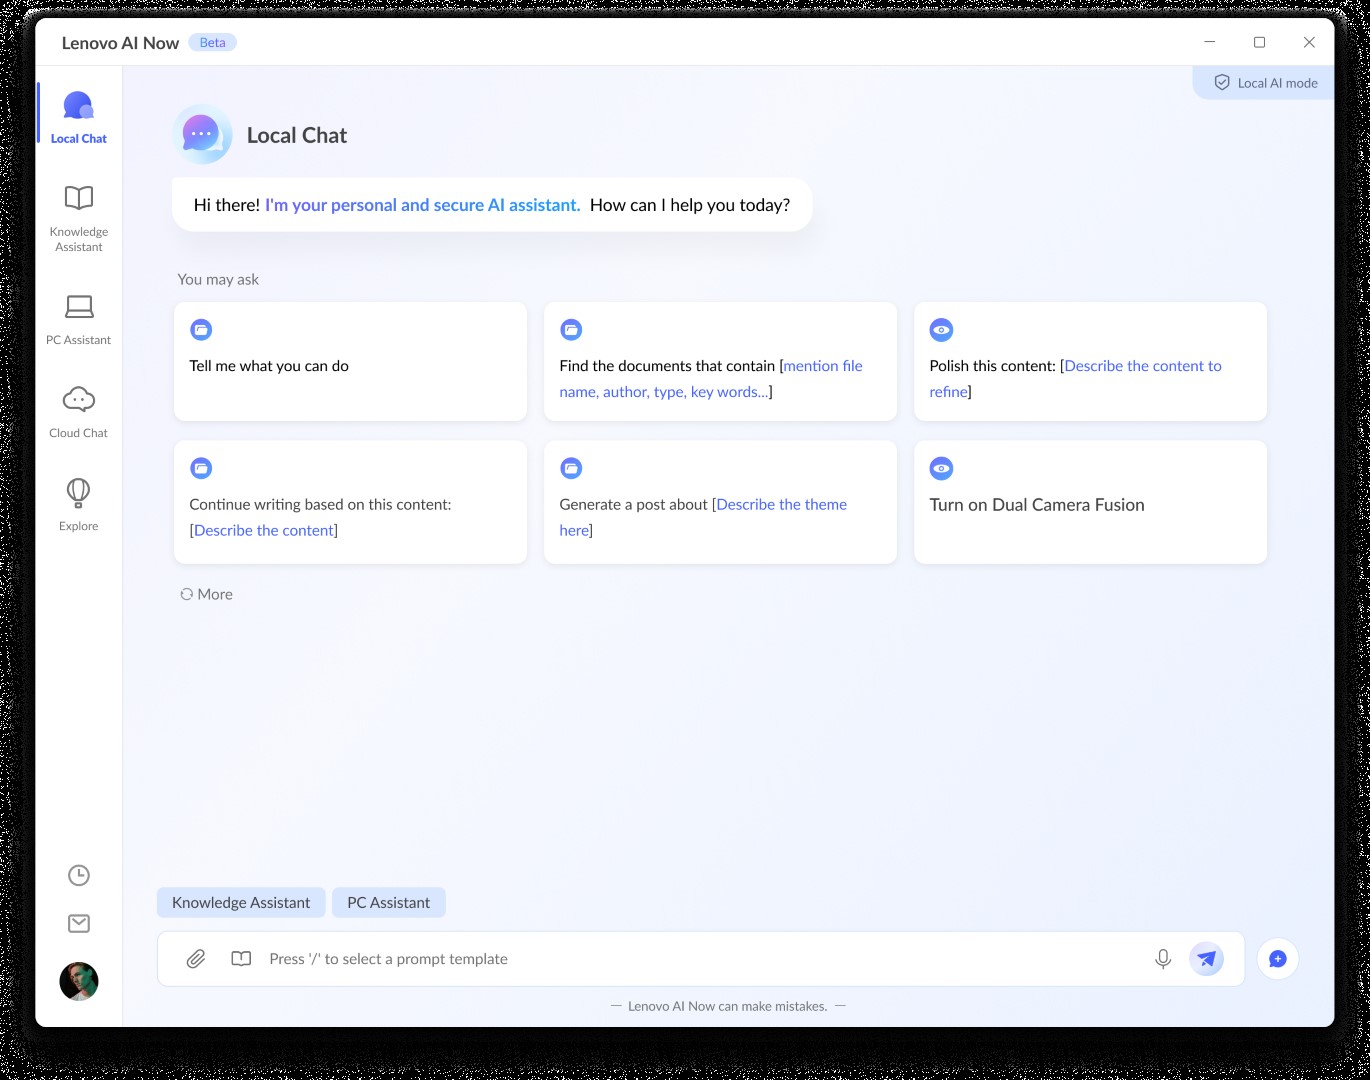Click eye icon on 'Polish this content' card
1370x1080 pixels.
click(x=941, y=330)
